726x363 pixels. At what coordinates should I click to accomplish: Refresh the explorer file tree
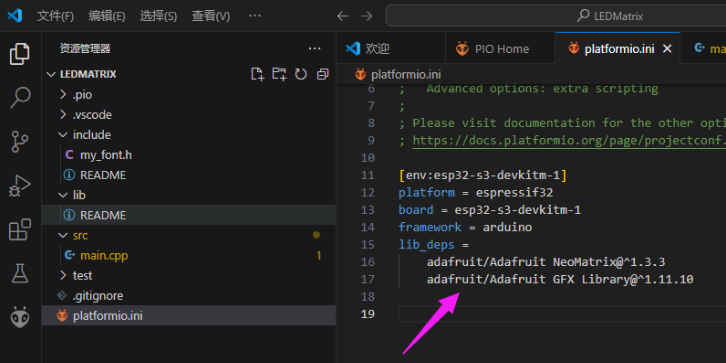pyautogui.click(x=301, y=74)
